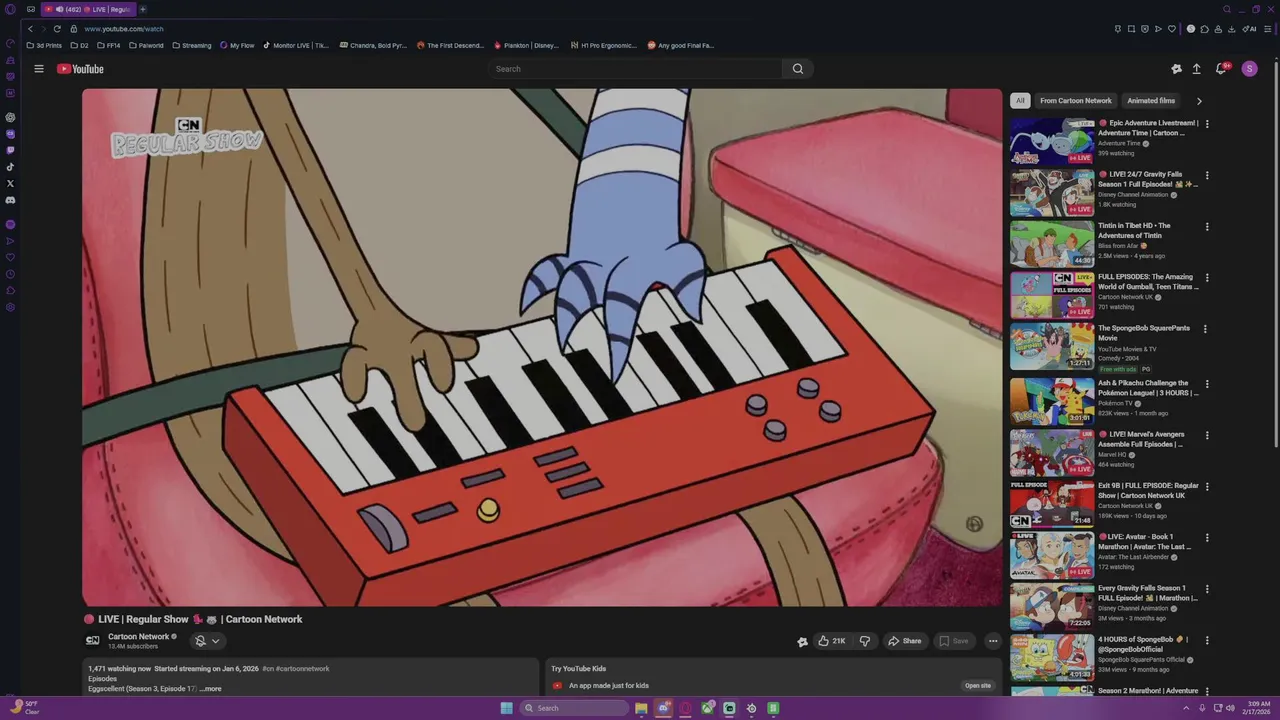This screenshot has width=1280, height=720.
Task: Dislike the video with thumbs down
Action: coord(865,641)
